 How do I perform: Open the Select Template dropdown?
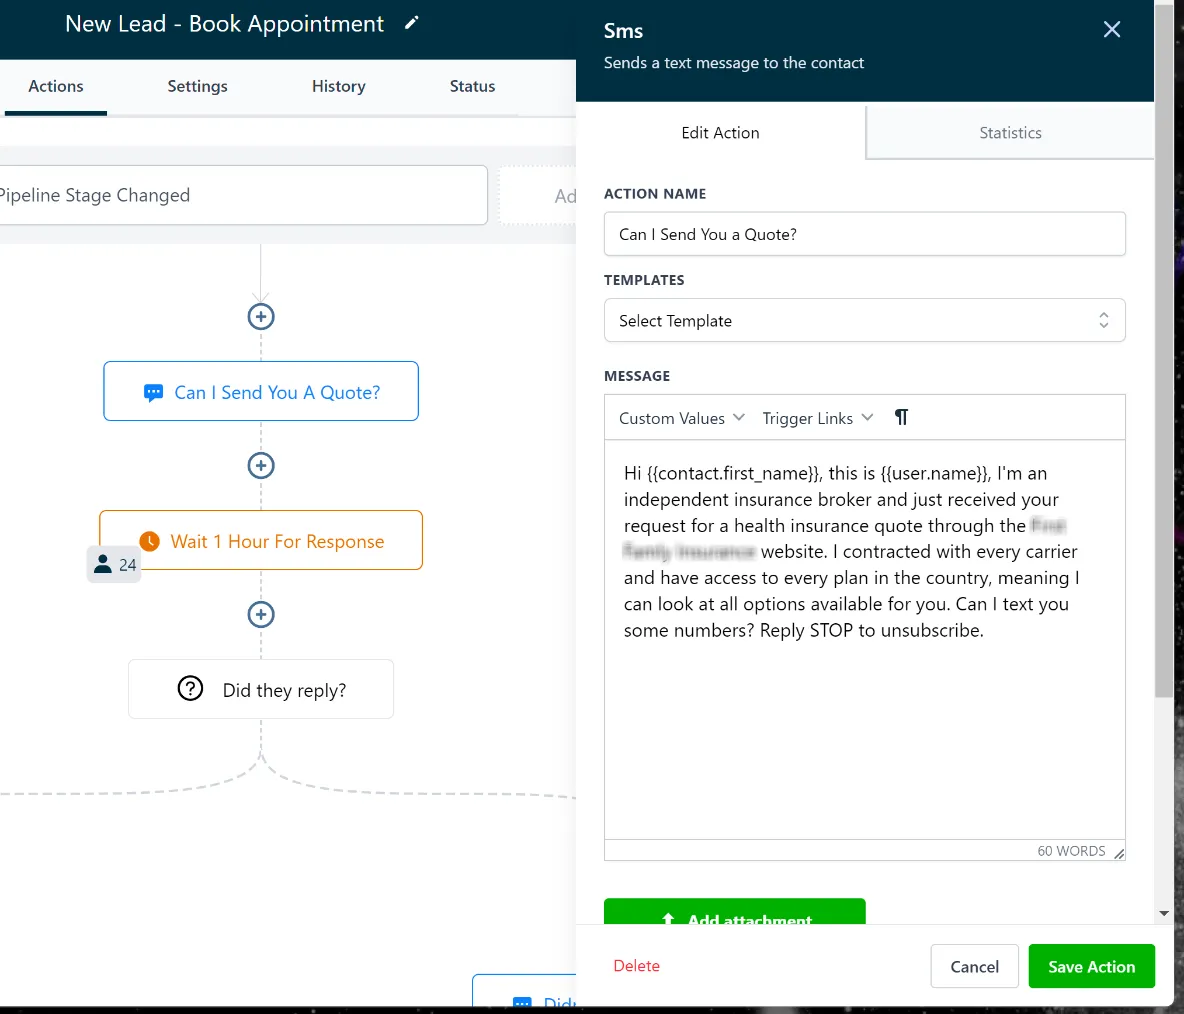(x=865, y=320)
